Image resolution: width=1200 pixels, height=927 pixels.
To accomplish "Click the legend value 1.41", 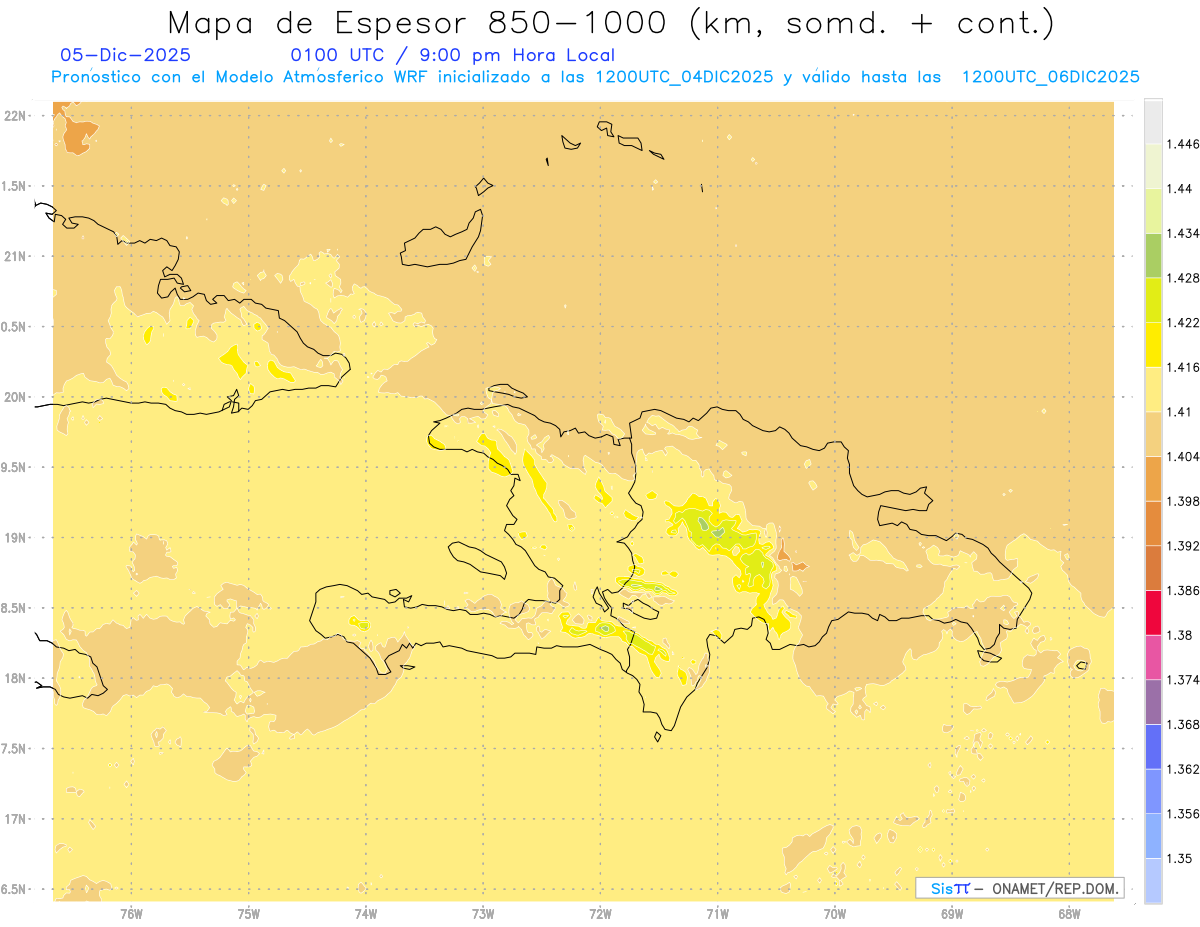I will [1180, 412].
